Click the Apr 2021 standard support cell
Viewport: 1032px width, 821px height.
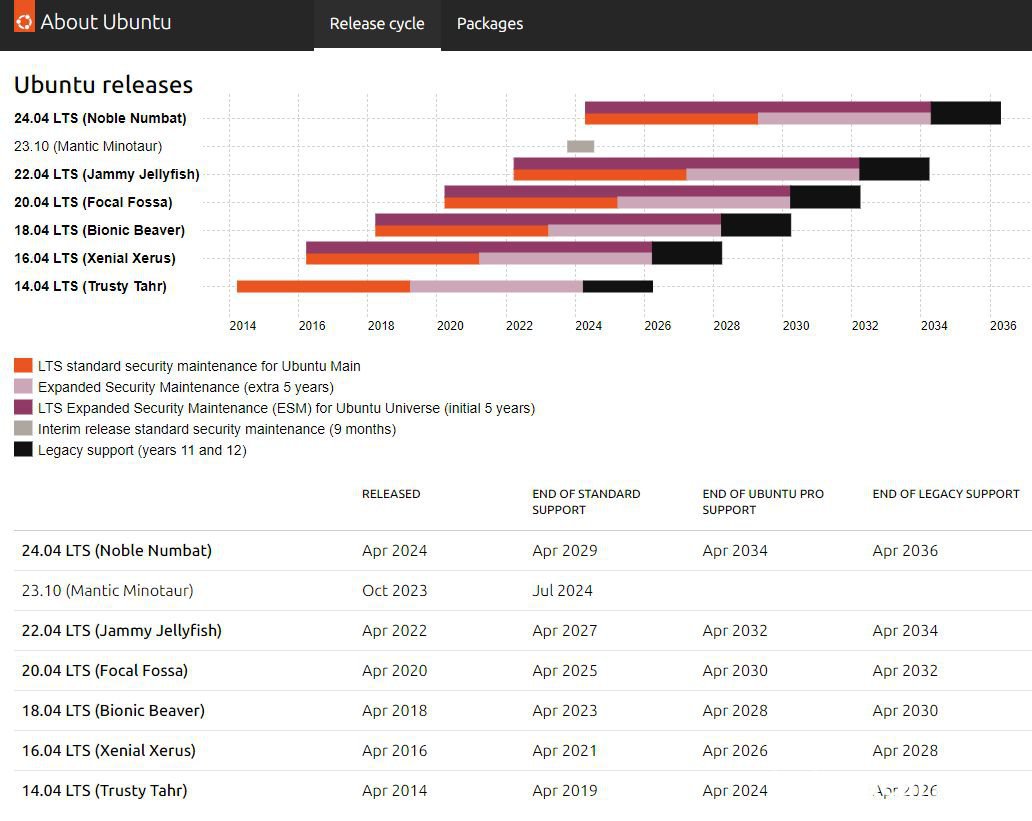click(565, 751)
